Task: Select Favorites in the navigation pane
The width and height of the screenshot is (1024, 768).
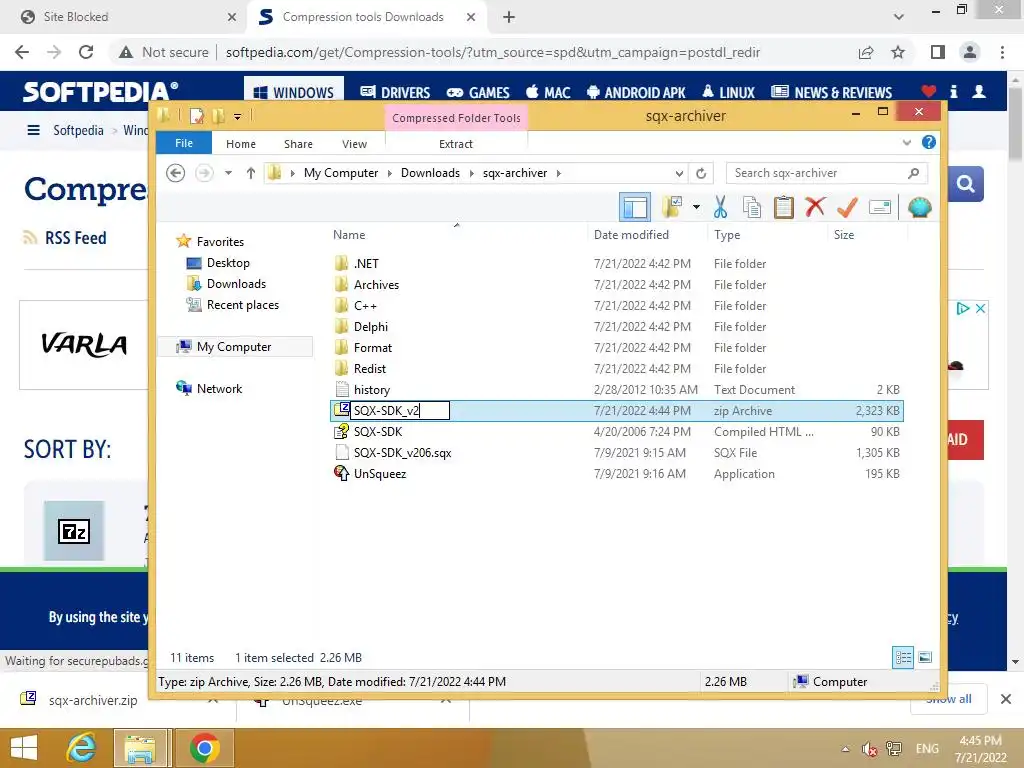Action: point(220,242)
